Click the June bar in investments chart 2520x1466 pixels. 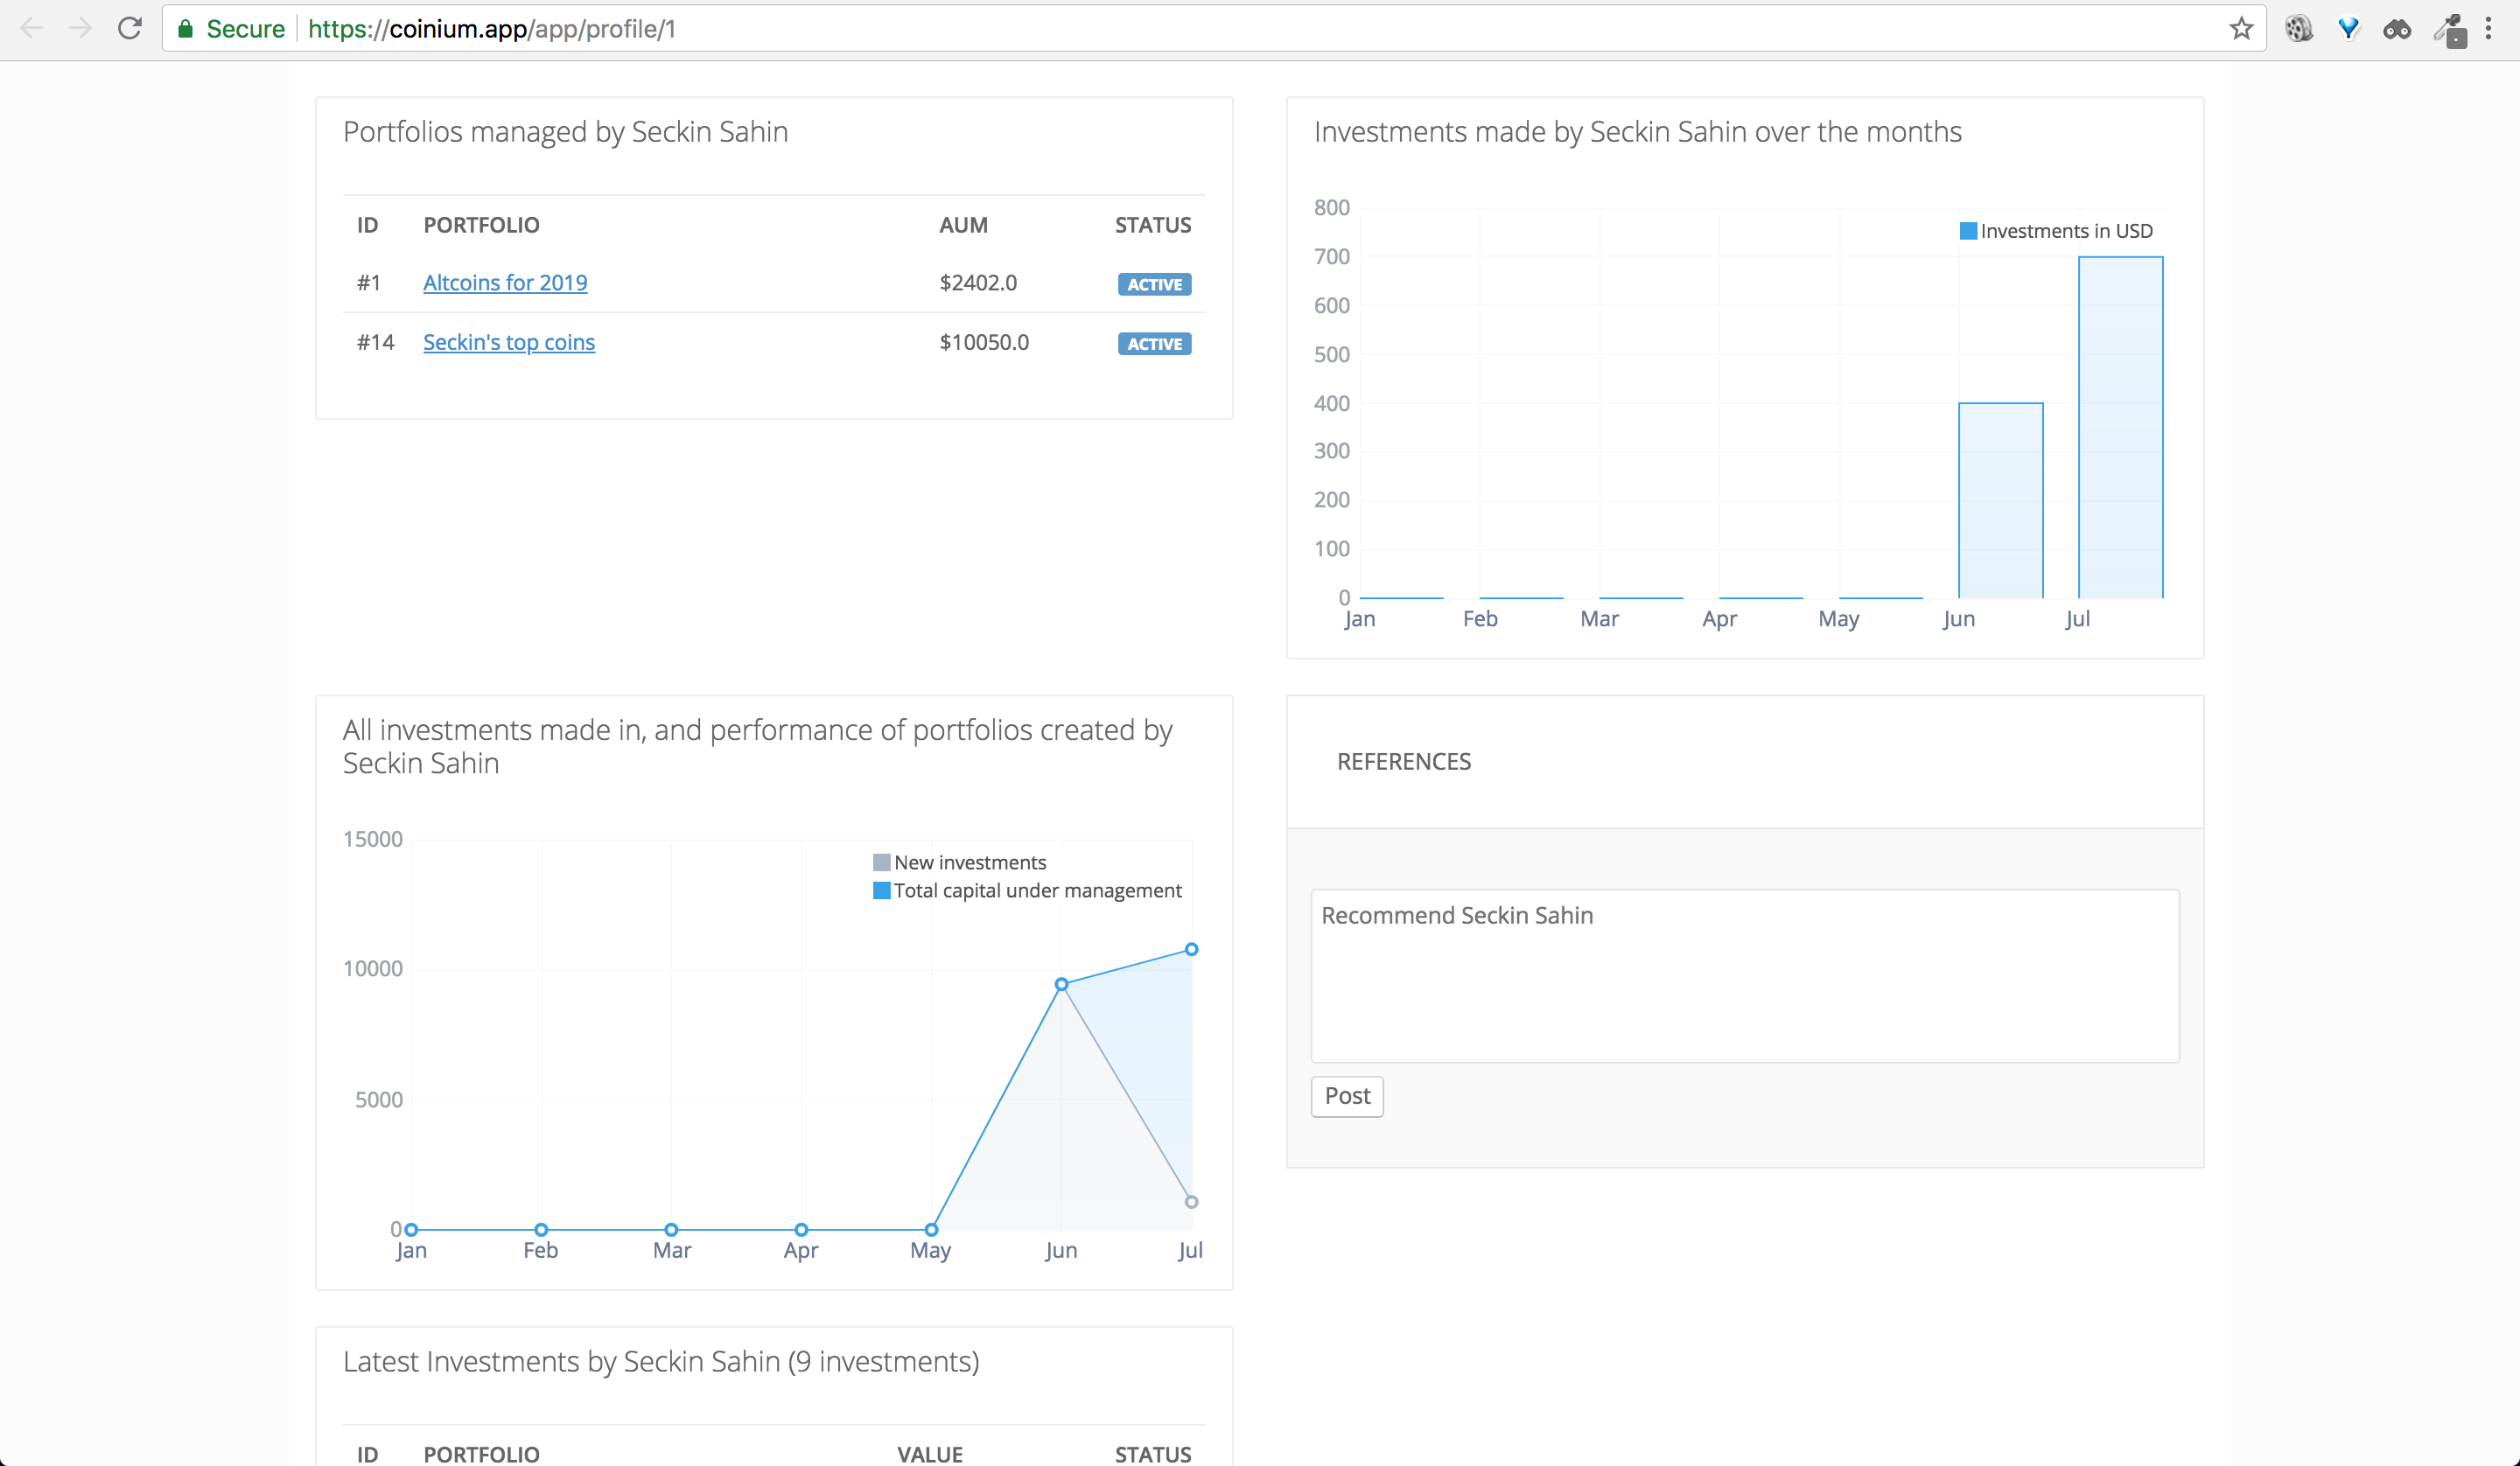(x=2000, y=500)
